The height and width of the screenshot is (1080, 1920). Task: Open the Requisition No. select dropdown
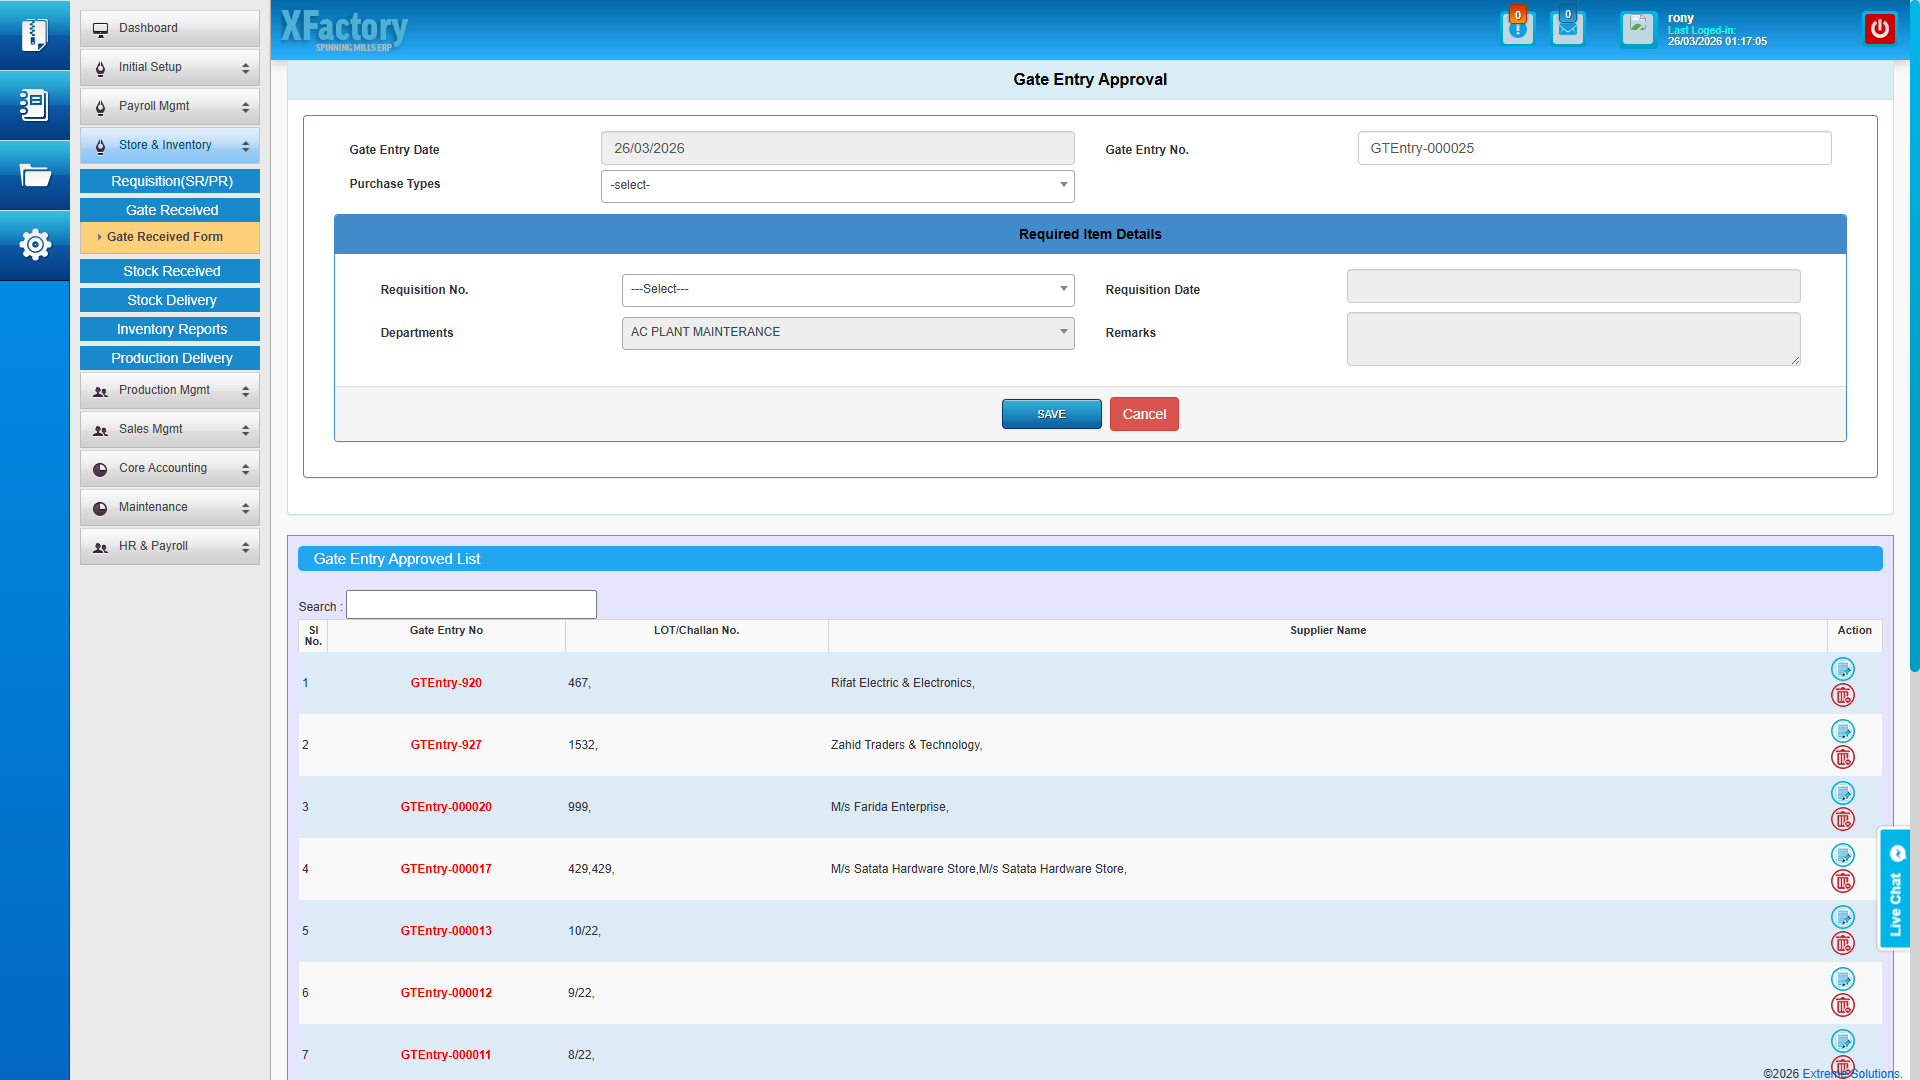(847, 289)
